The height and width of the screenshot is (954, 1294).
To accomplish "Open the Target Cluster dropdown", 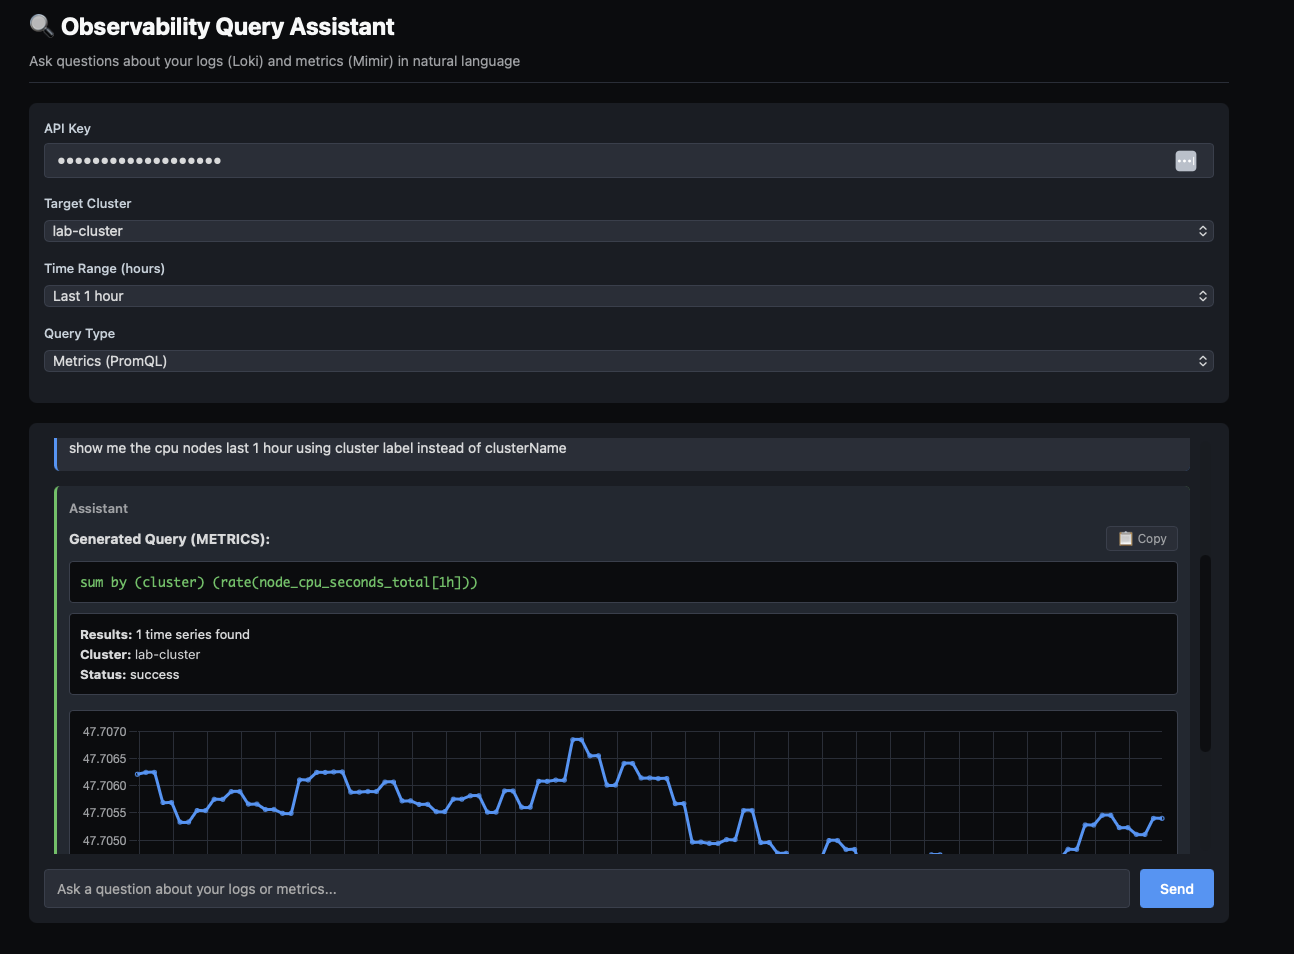I will tap(628, 231).
